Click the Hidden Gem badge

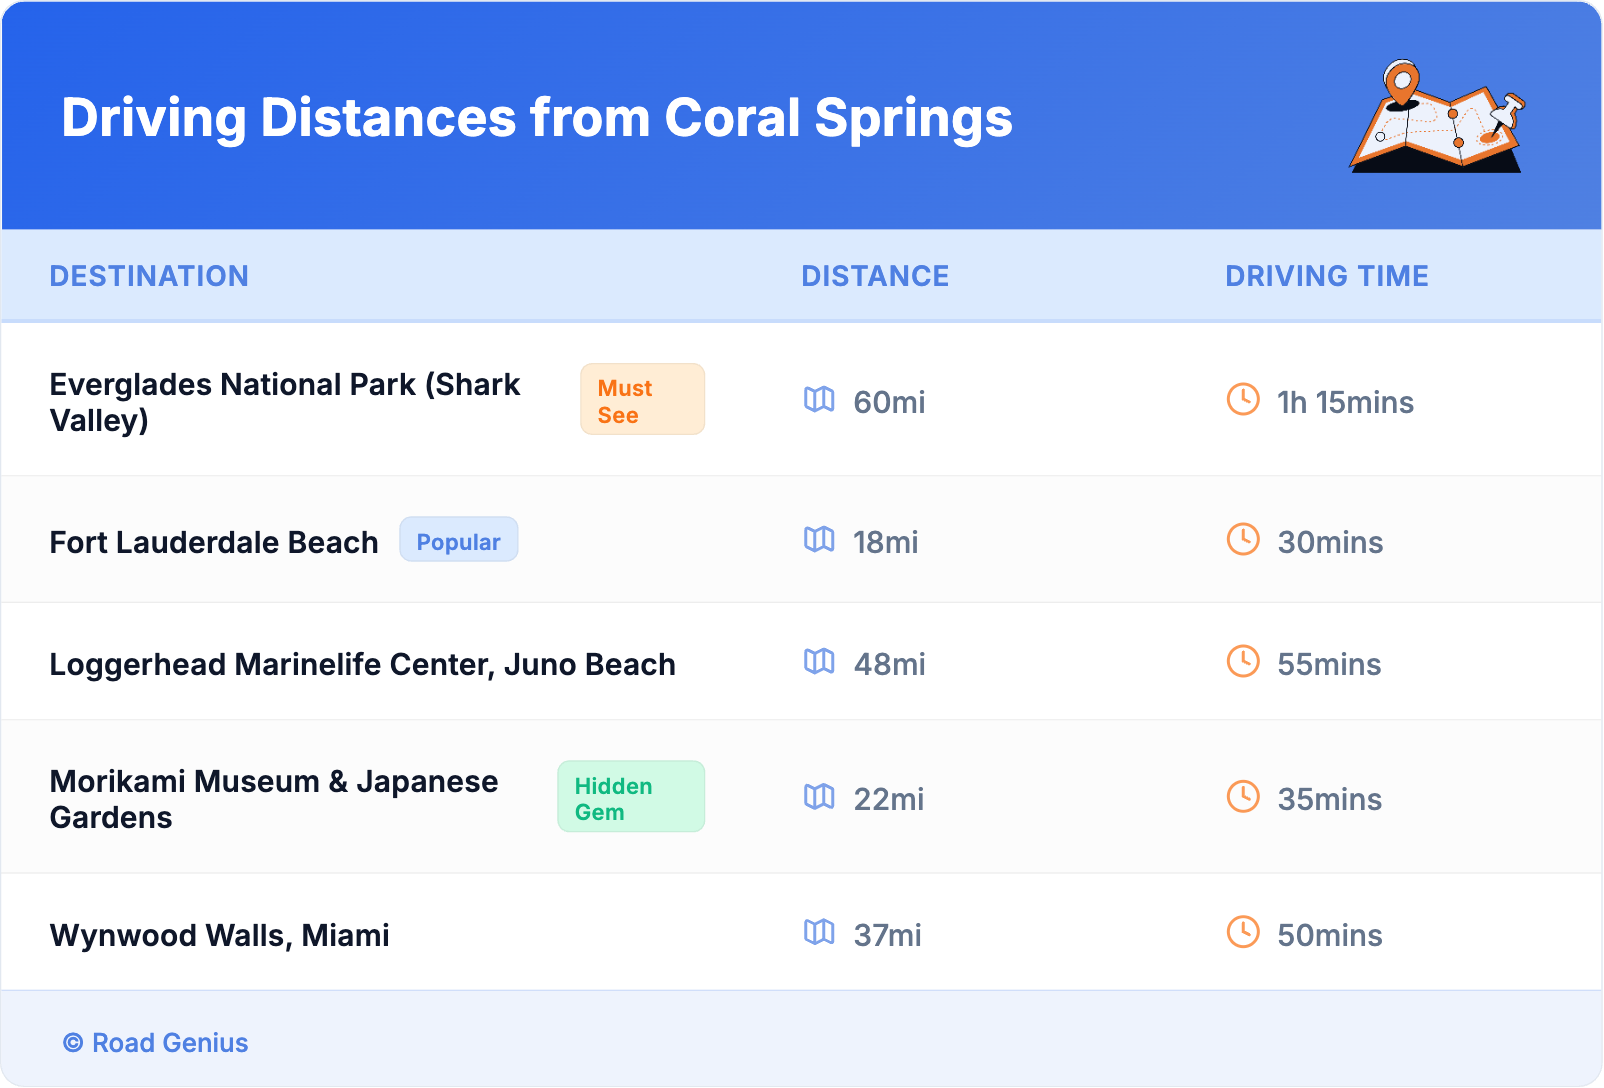click(x=630, y=798)
